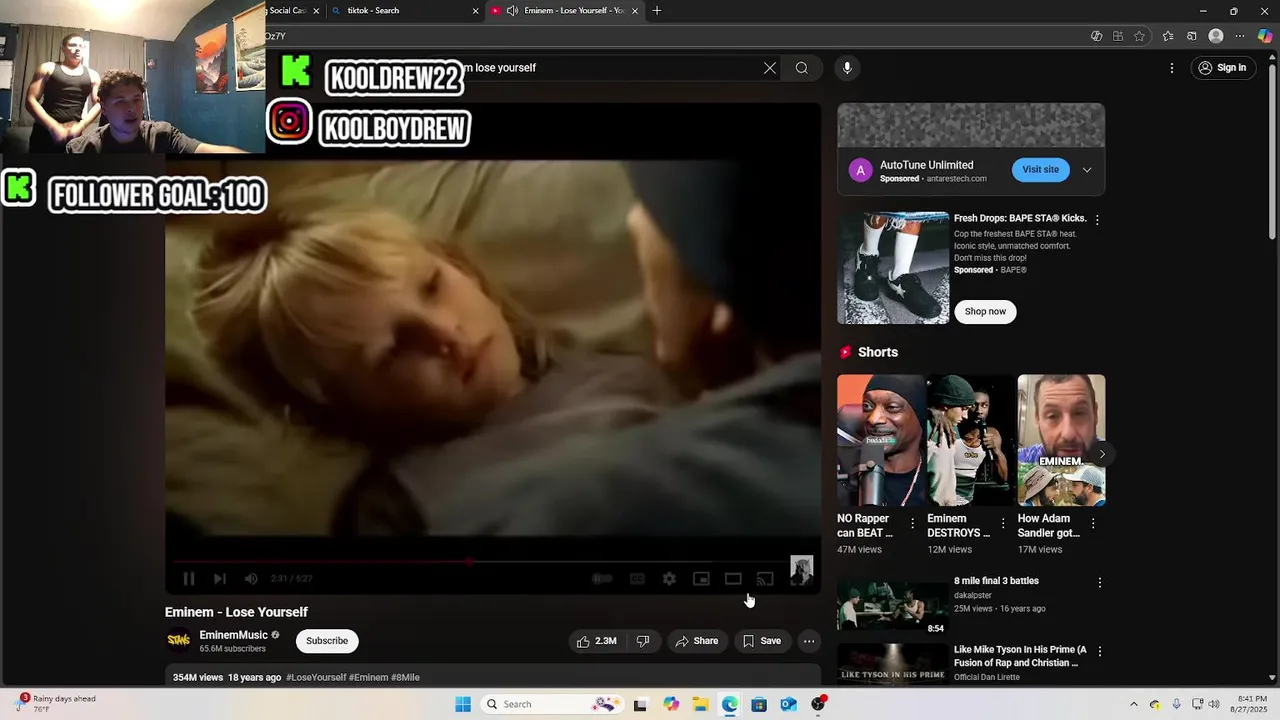Open the weather widget 'Rainy days ahead'
This screenshot has width=1280, height=720.
click(58, 704)
